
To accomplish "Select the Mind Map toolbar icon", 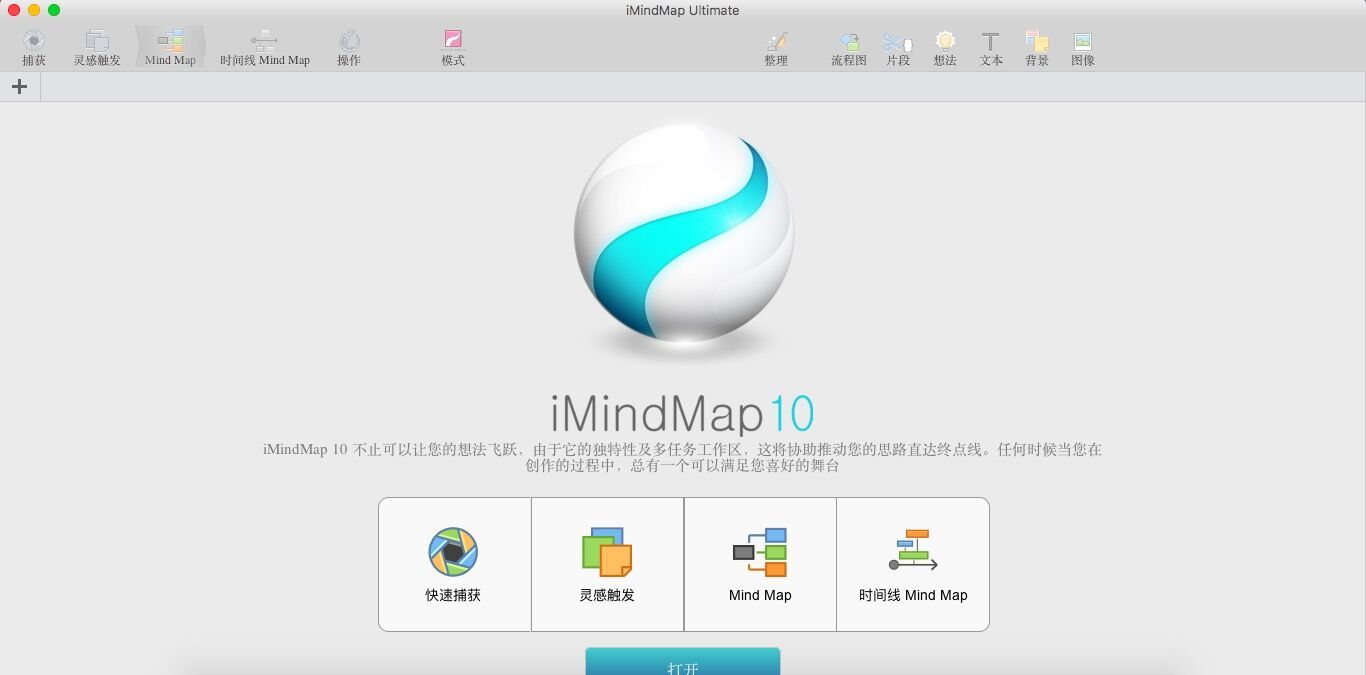I will [169, 45].
